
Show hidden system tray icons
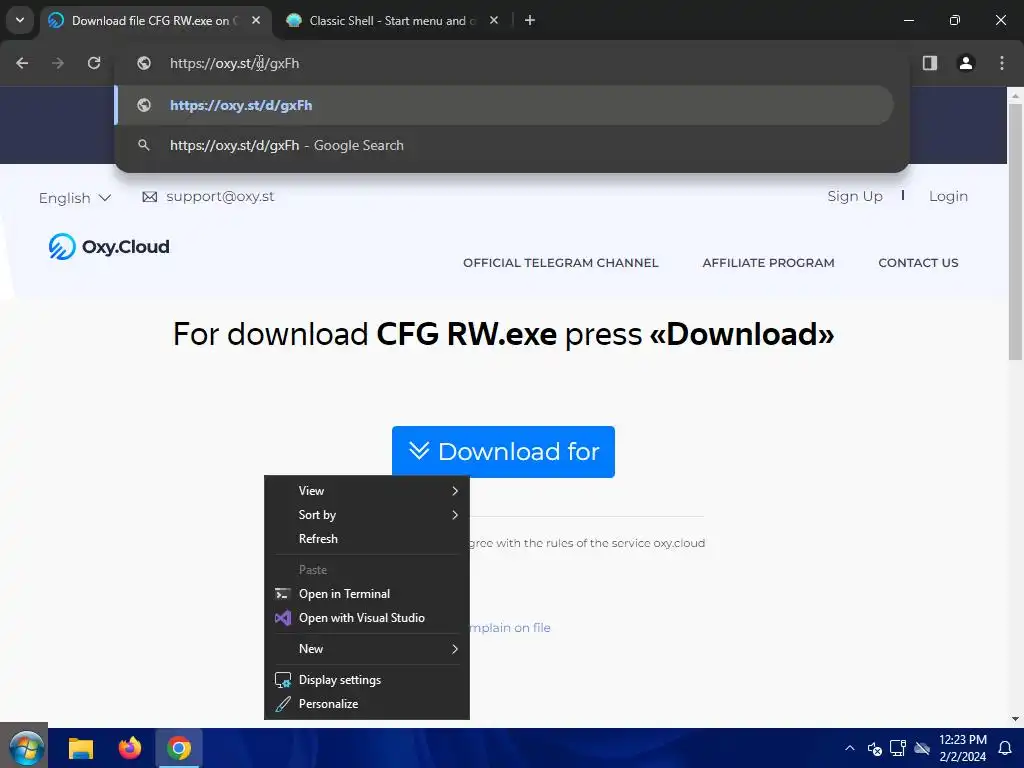(850, 748)
